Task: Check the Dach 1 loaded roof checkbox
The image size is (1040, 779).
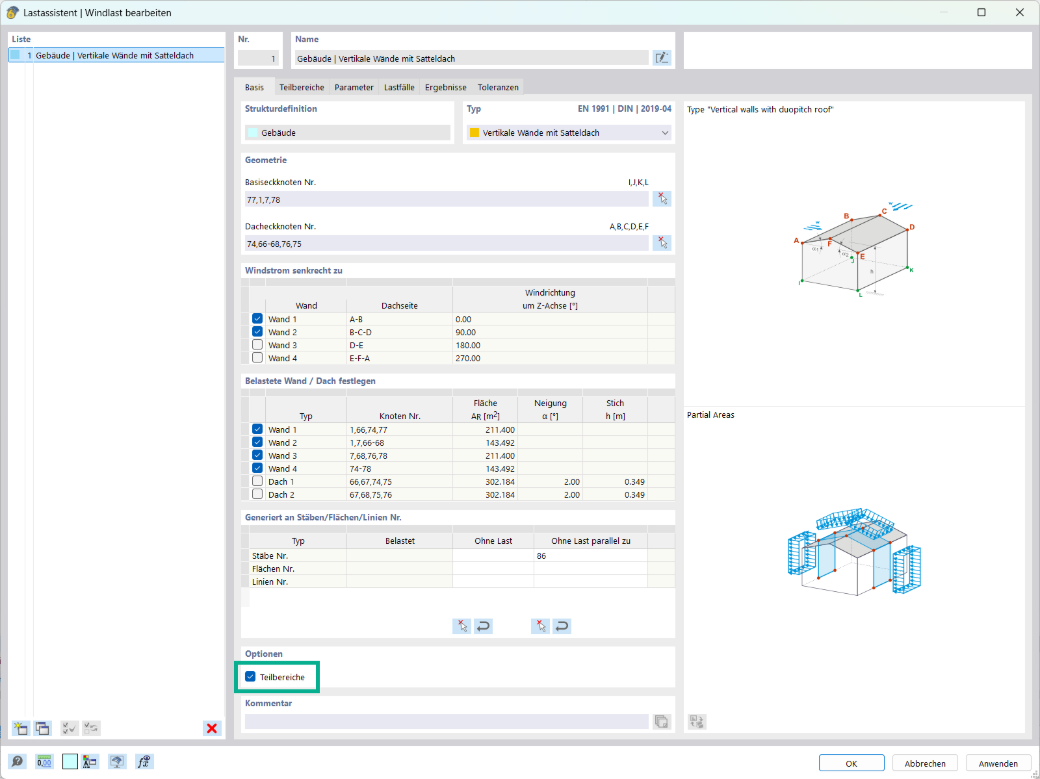Action: [257, 481]
